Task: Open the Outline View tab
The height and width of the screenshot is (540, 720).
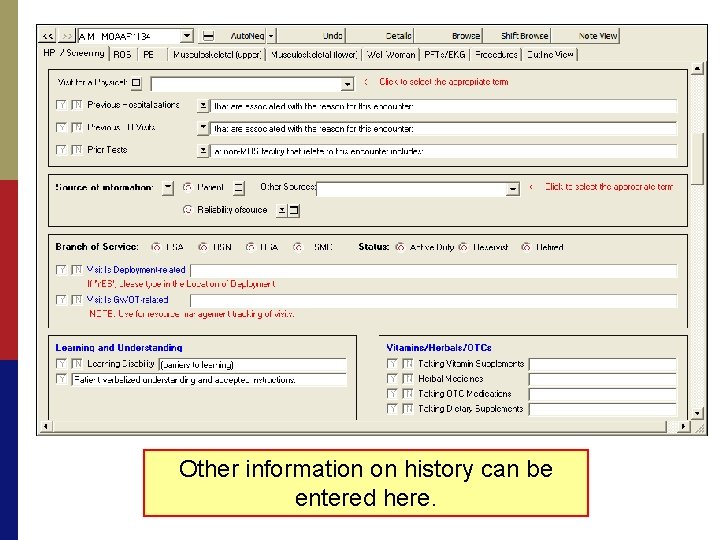Action: [x=550, y=55]
